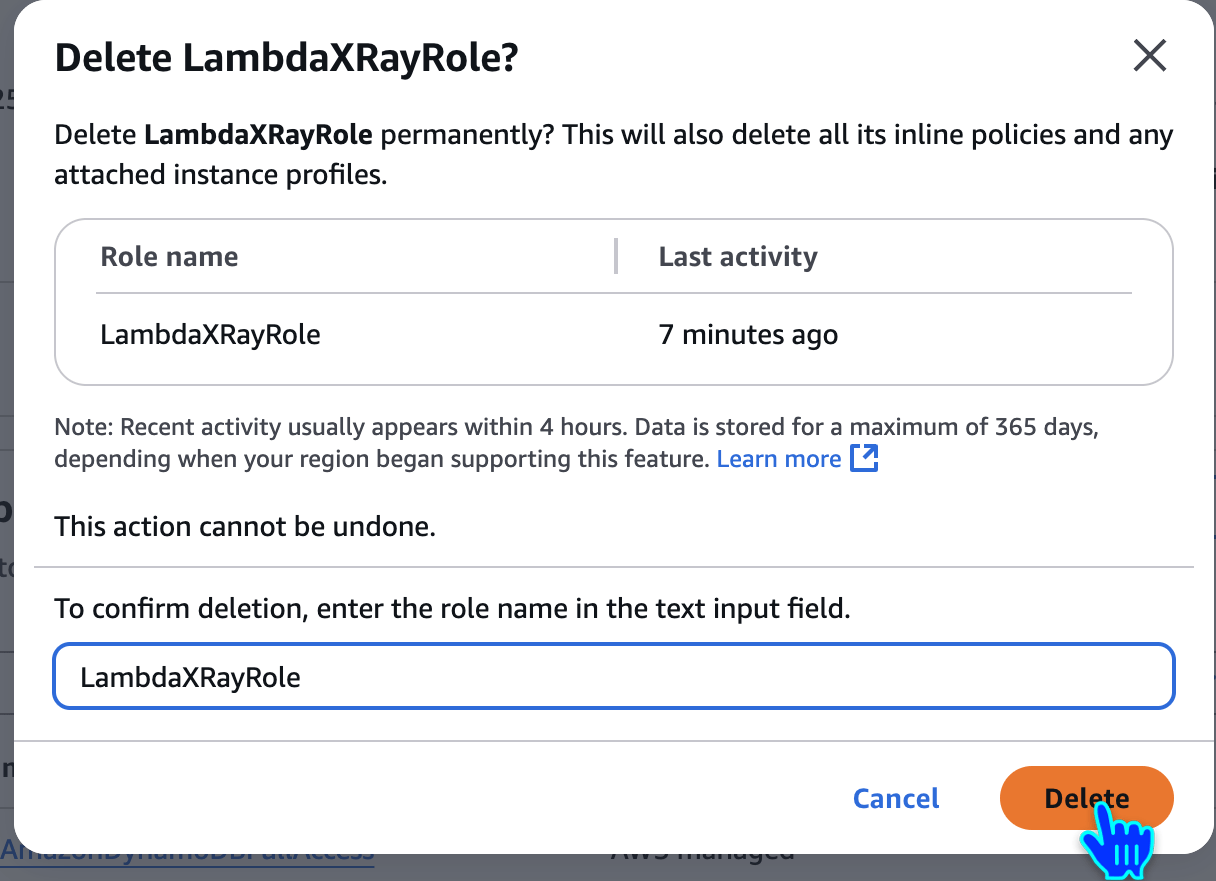Cancel the role deletion
Viewport: 1216px width, 881px height.
[896, 798]
